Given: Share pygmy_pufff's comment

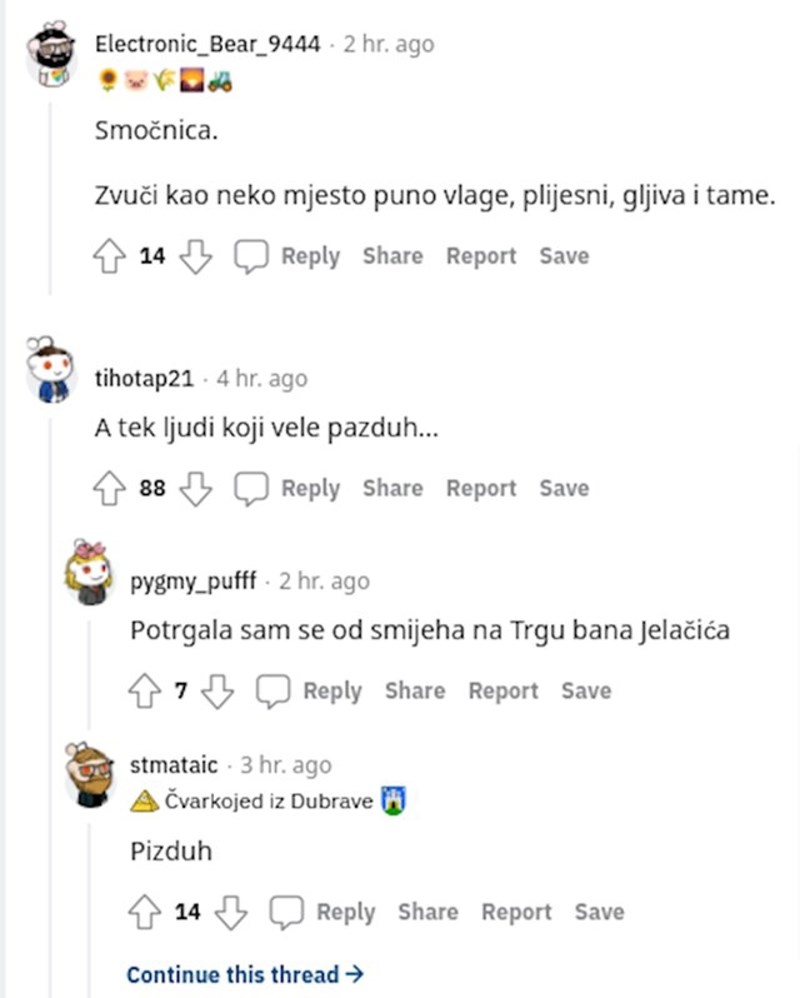Looking at the screenshot, I should click(x=415, y=691).
